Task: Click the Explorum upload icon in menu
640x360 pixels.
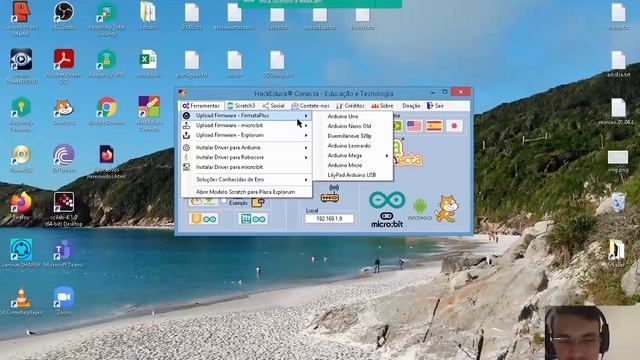Action: pos(186,135)
